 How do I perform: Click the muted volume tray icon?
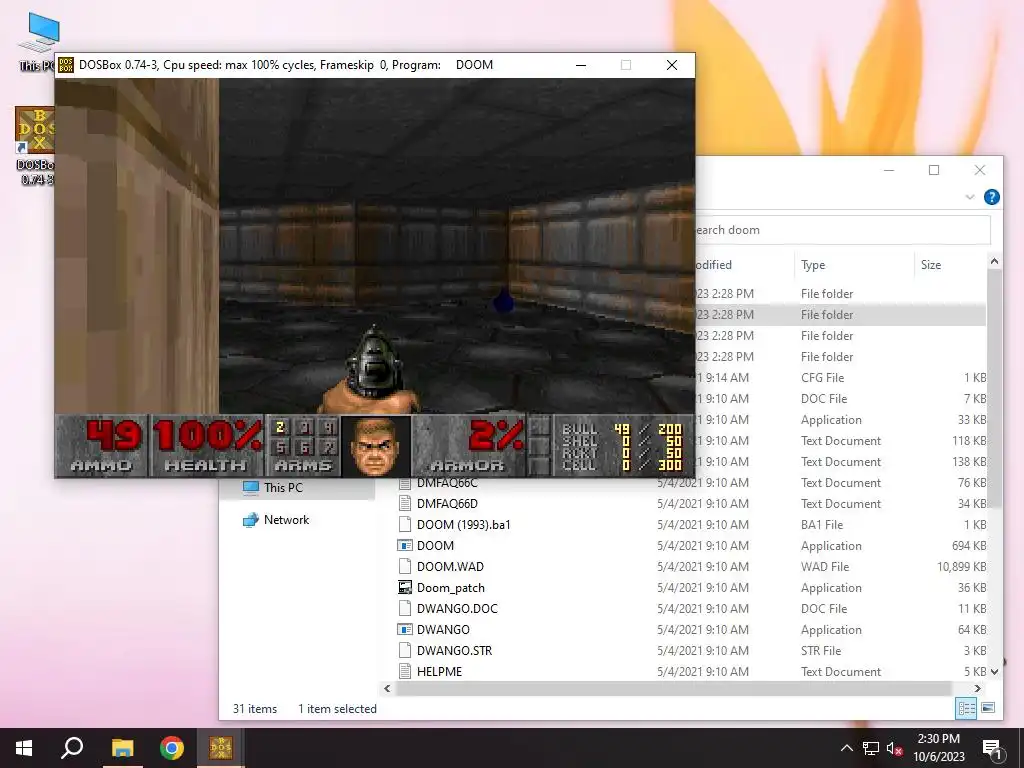(x=894, y=748)
